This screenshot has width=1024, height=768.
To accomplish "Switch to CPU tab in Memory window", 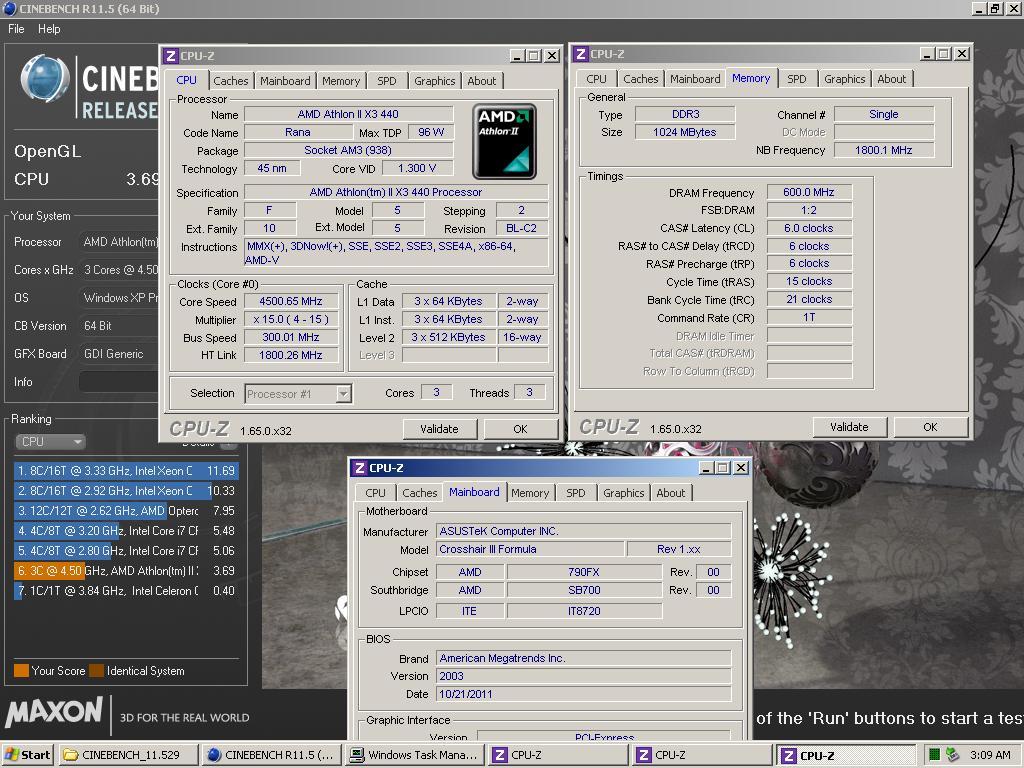I will [596, 79].
